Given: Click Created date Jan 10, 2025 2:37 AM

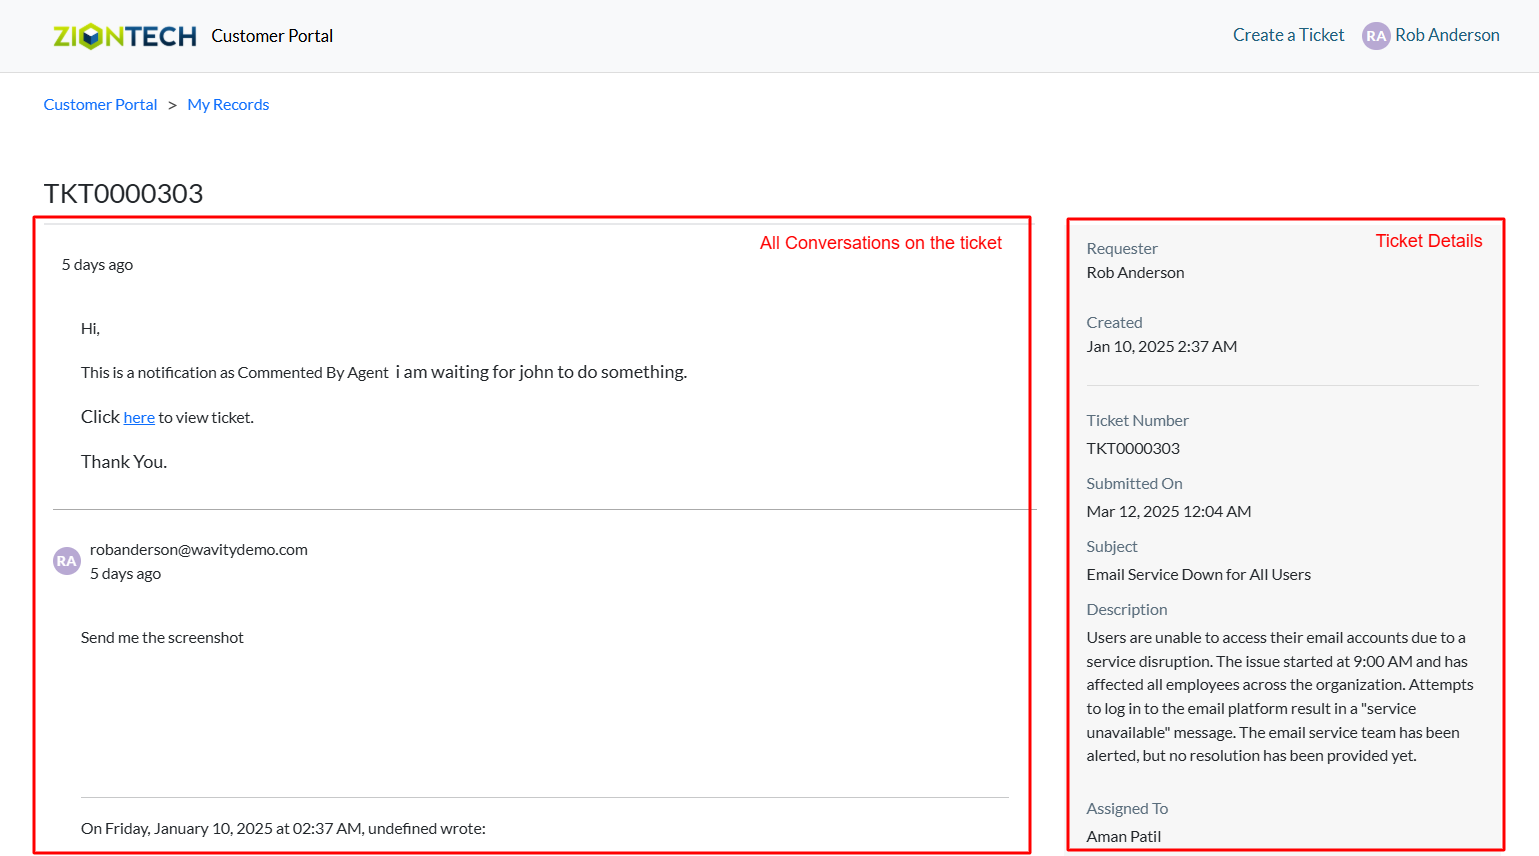Looking at the screenshot, I should pos(1162,346).
